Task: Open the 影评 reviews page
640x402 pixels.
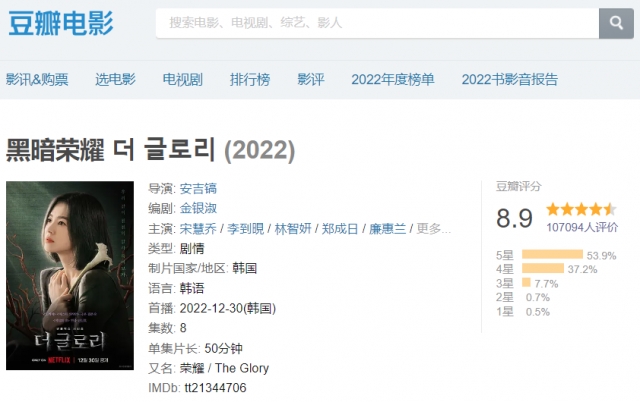Action: click(x=311, y=80)
